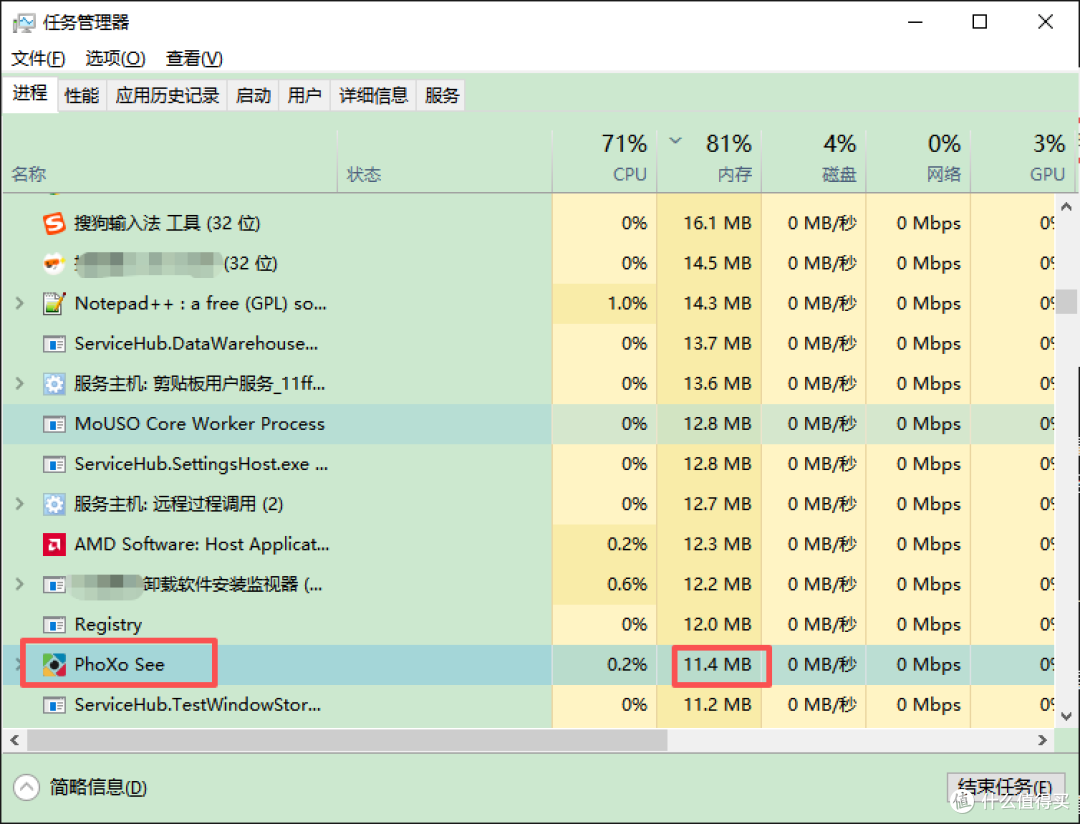Expand the clipboard user service host group

(19, 384)
